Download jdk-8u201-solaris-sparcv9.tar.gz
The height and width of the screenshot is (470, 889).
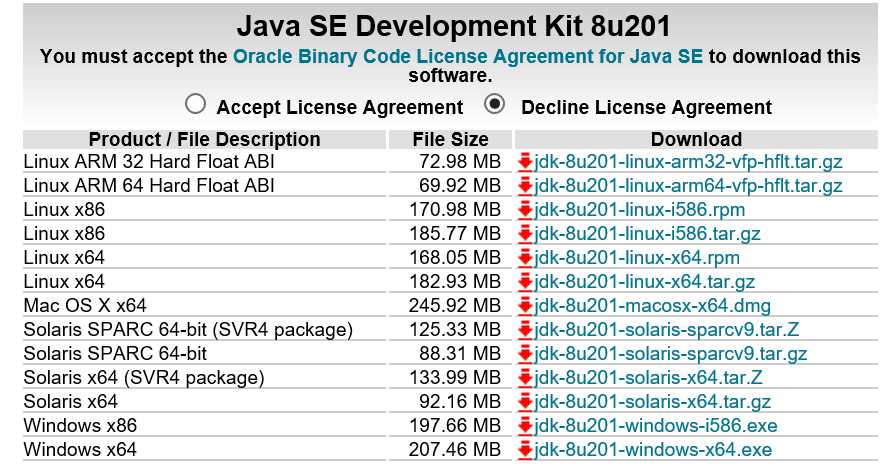tap(670, 354)
